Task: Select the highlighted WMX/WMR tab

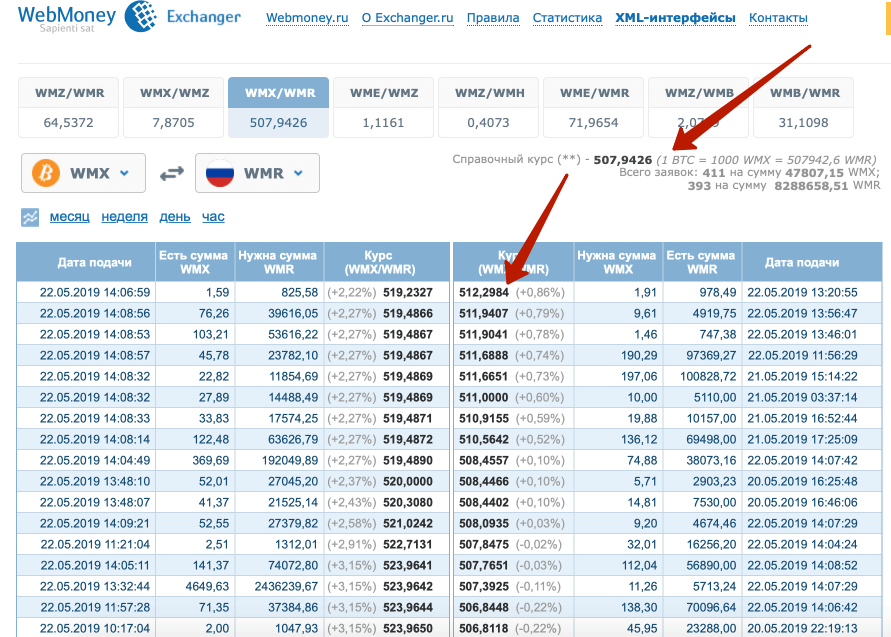Action: [278, 107]
